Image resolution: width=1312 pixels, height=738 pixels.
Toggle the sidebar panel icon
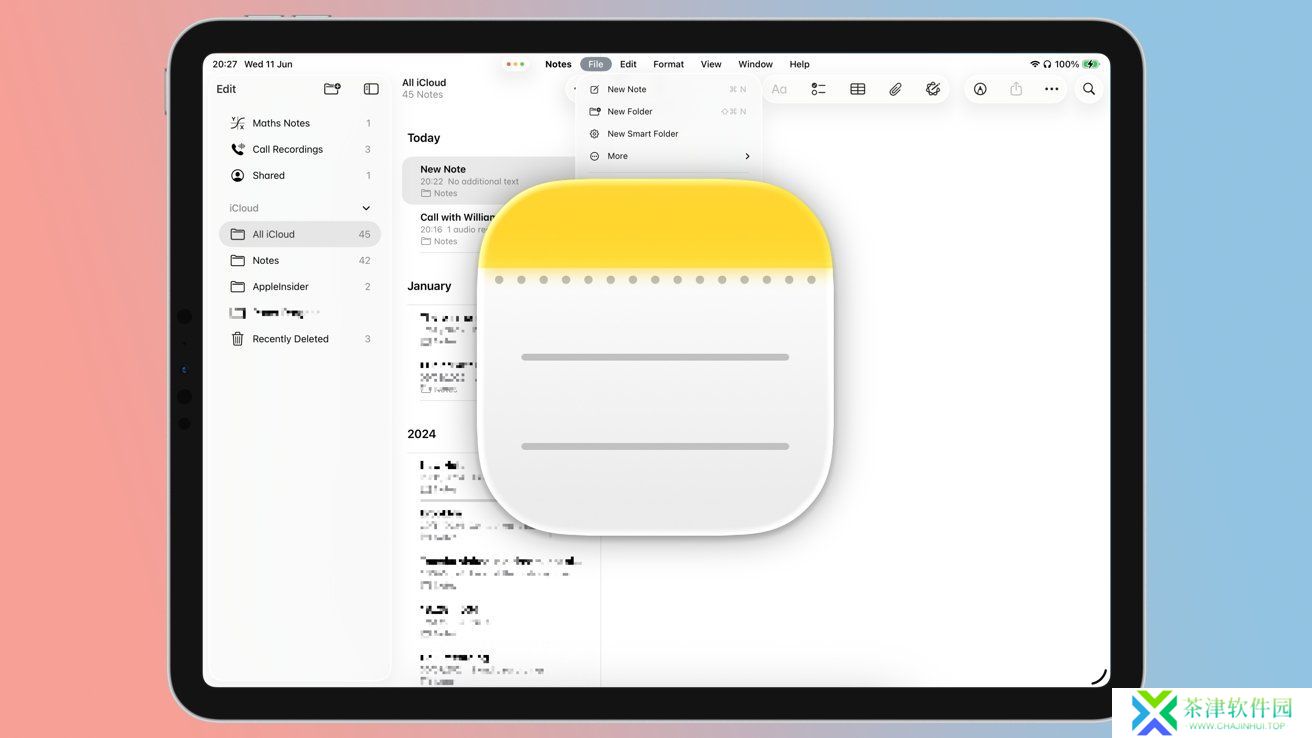pyautogui.click(x=371, y=89)
